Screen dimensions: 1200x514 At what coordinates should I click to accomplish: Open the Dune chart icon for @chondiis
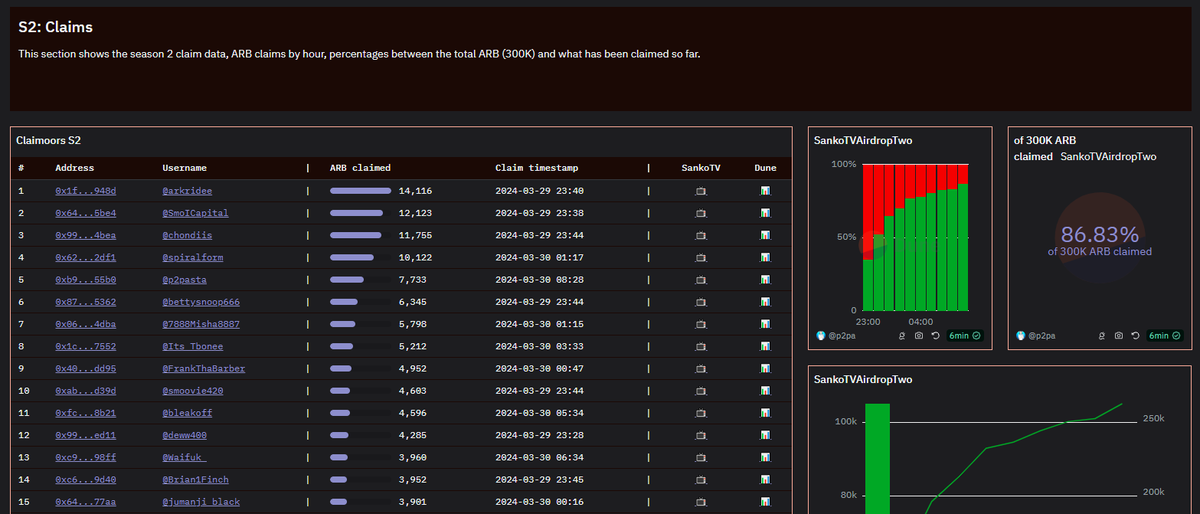[x=765, y=235]
